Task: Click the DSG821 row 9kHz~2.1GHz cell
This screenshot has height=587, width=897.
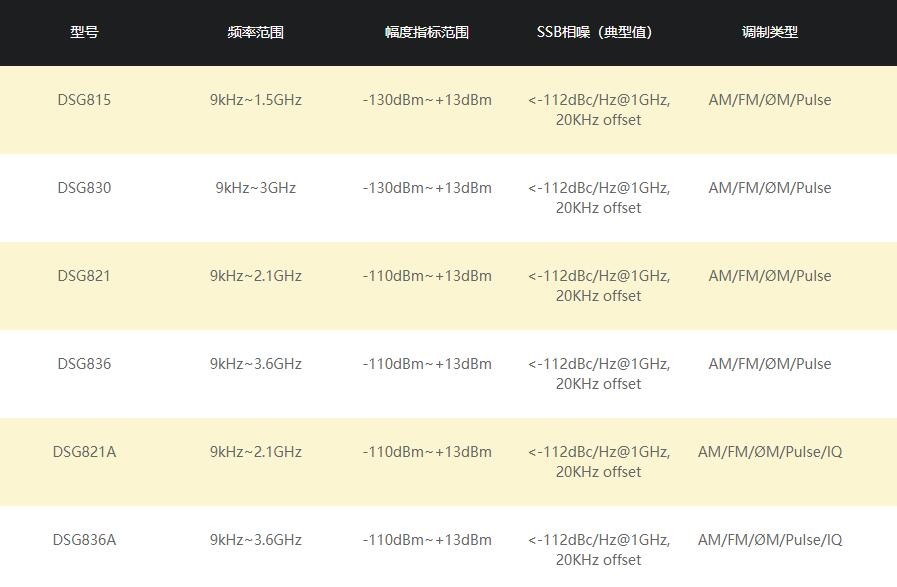Action: [x=256, y=276]
